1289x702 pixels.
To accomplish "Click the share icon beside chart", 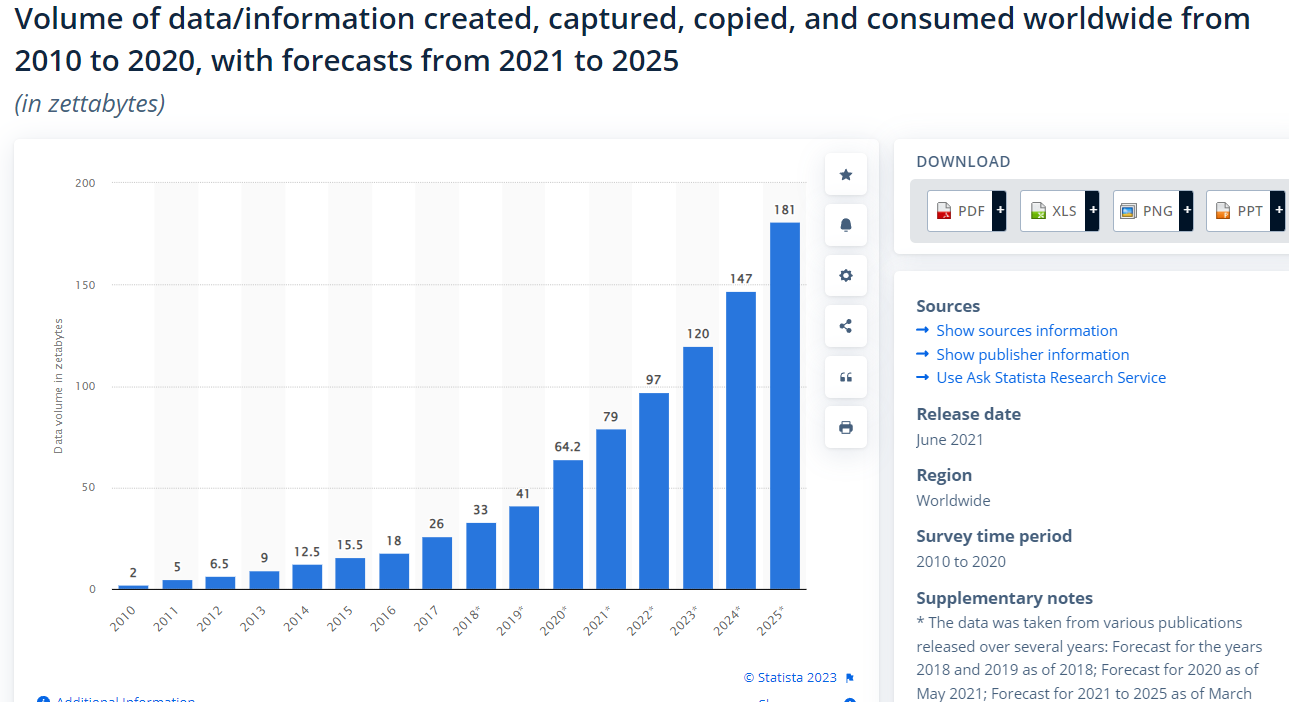I will [846, 326].
